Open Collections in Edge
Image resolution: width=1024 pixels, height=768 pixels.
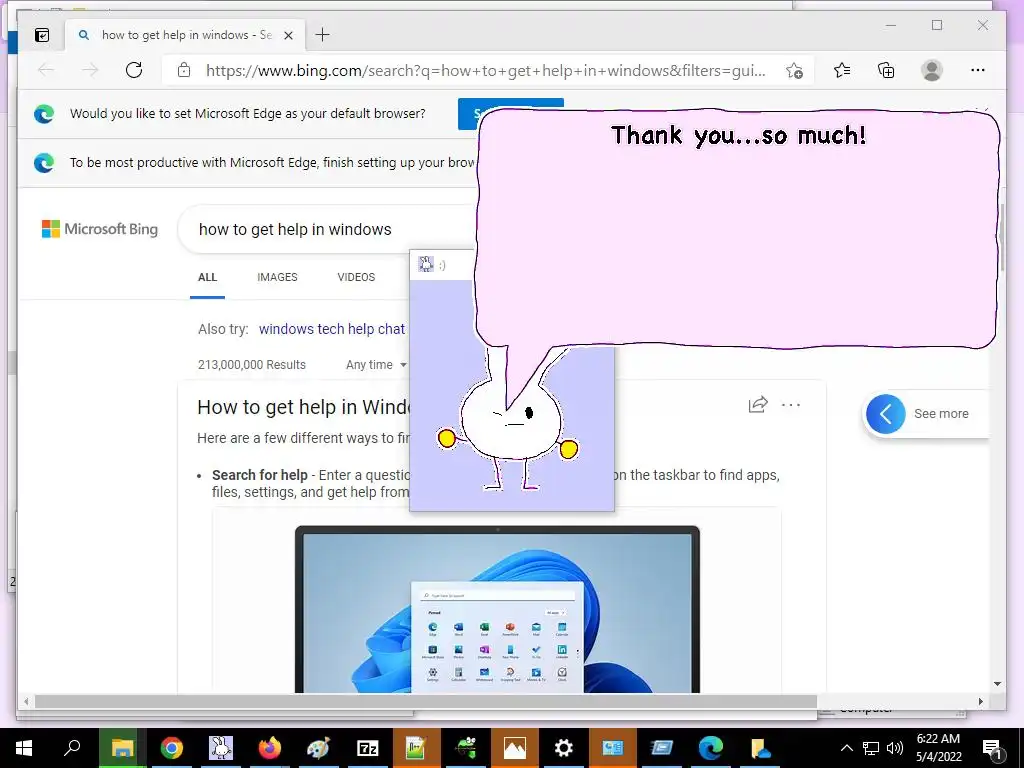[x=886, y=70]
